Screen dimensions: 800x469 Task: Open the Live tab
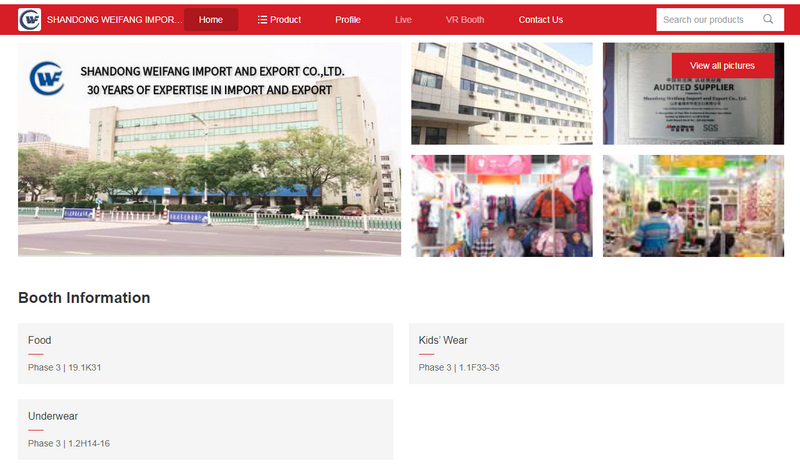(403, 19)
